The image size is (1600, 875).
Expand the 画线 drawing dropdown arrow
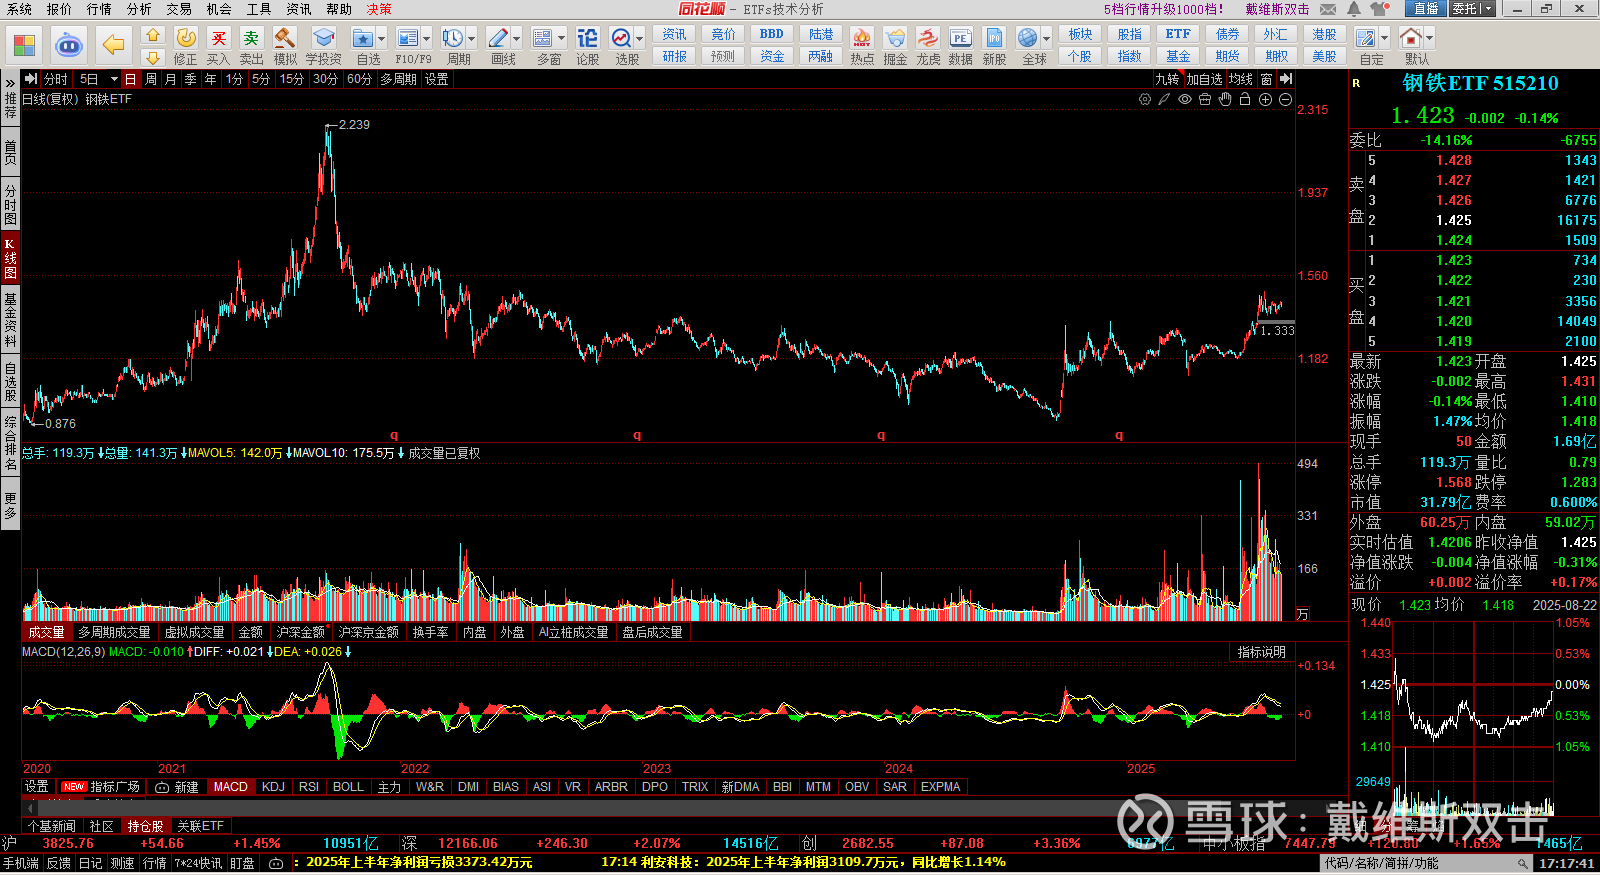point(517,38)
